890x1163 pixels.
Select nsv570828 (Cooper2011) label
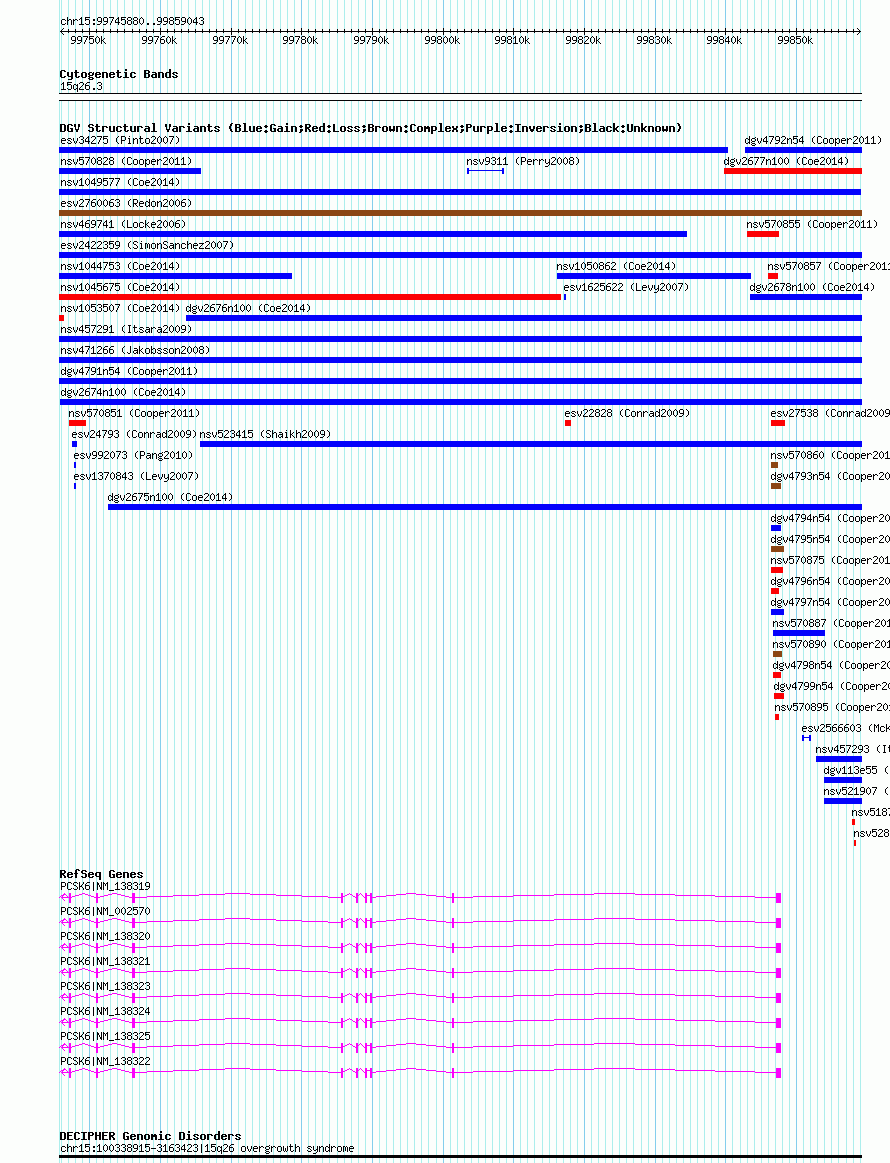[x=126, y=161]
